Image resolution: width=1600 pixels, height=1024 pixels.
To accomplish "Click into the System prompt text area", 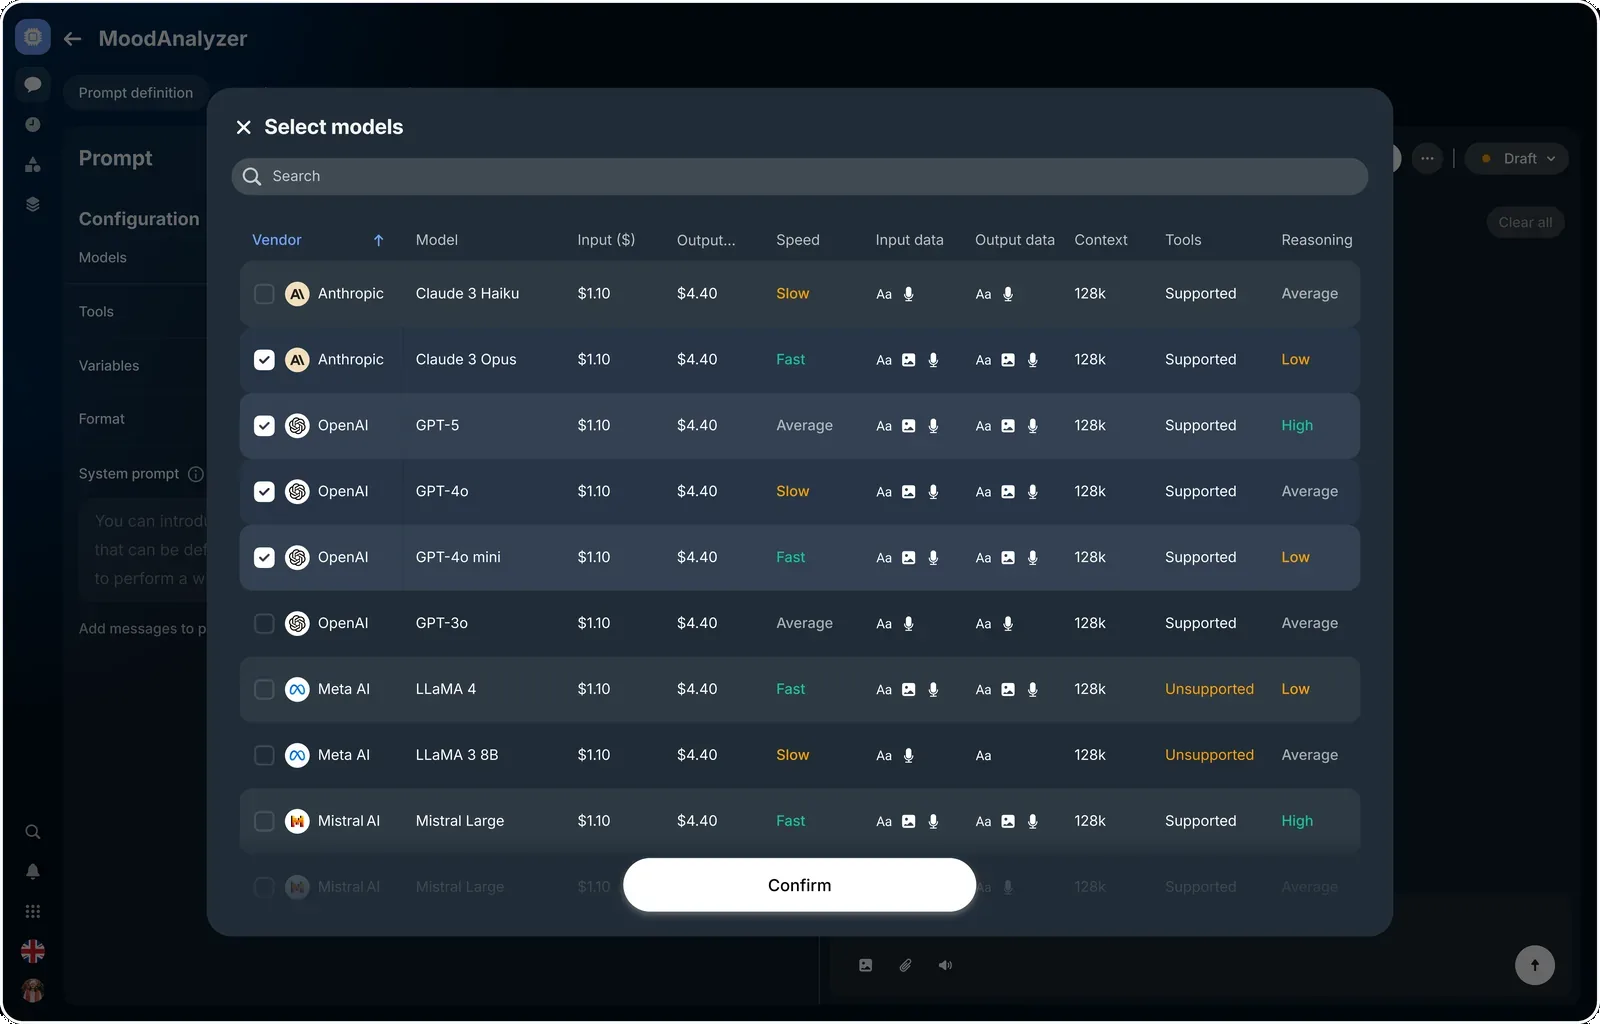I will (x=143, y=550).
